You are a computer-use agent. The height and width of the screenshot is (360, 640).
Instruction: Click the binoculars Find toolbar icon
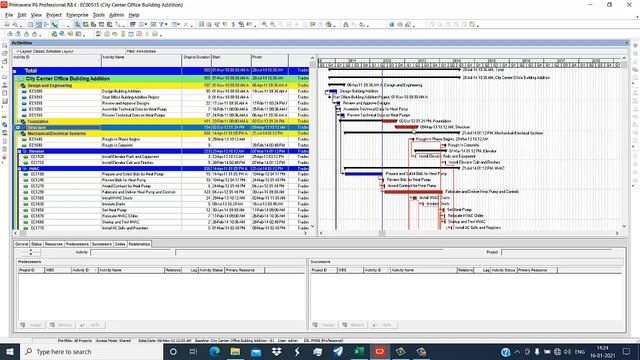coord(346,24)
